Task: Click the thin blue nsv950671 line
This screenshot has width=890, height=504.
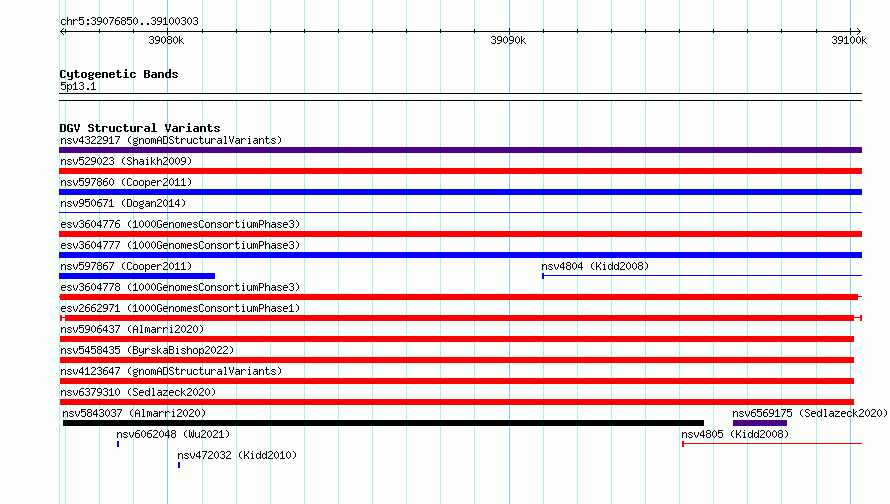Action: coord(460,213)
